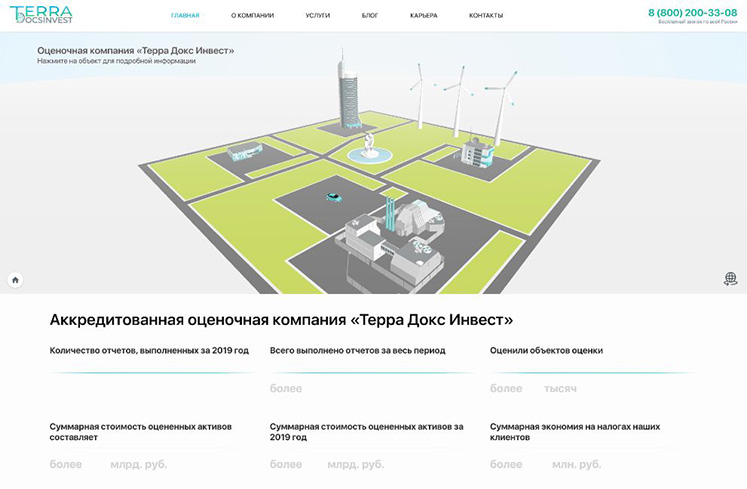
Task: Click text Суммарная экономия на налогах наших клиентов
Action: 575,432
